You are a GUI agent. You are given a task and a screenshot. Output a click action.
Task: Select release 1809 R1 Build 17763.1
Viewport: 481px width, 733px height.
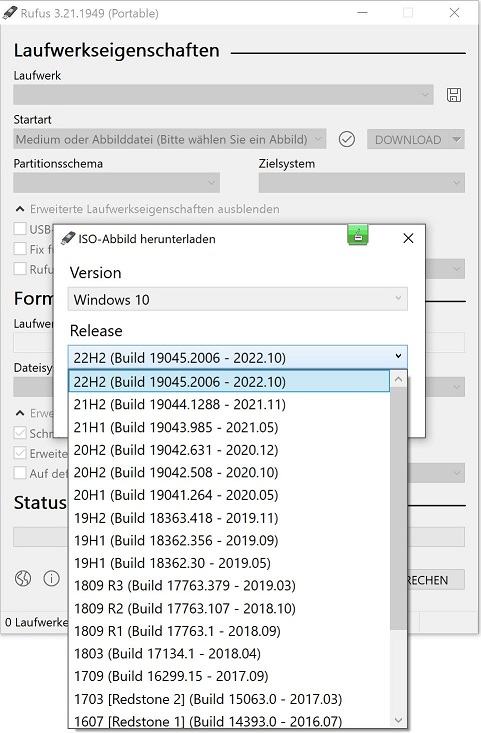229,631
